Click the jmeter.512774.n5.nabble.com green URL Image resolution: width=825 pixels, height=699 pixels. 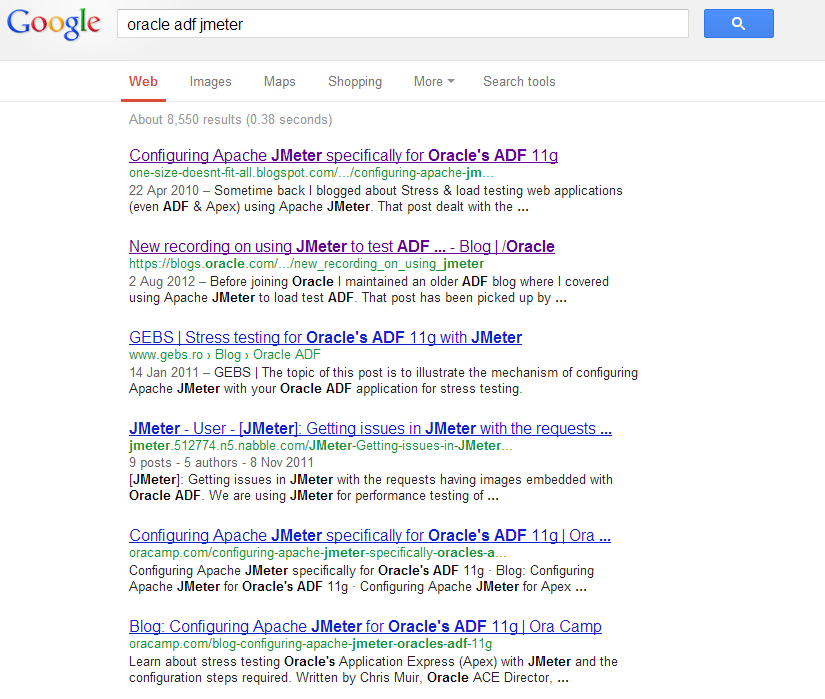coord(320,446)
